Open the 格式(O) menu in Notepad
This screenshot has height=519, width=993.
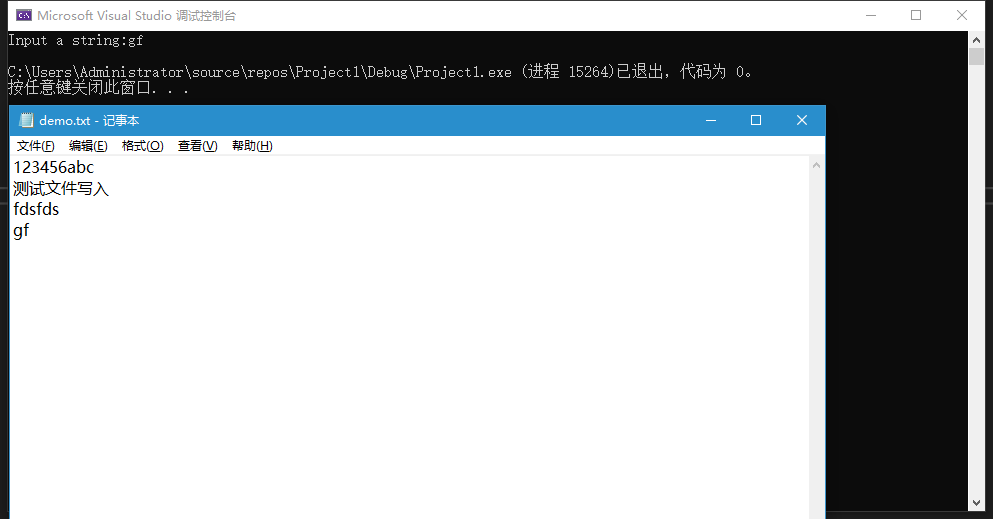(x=142, y=146)
